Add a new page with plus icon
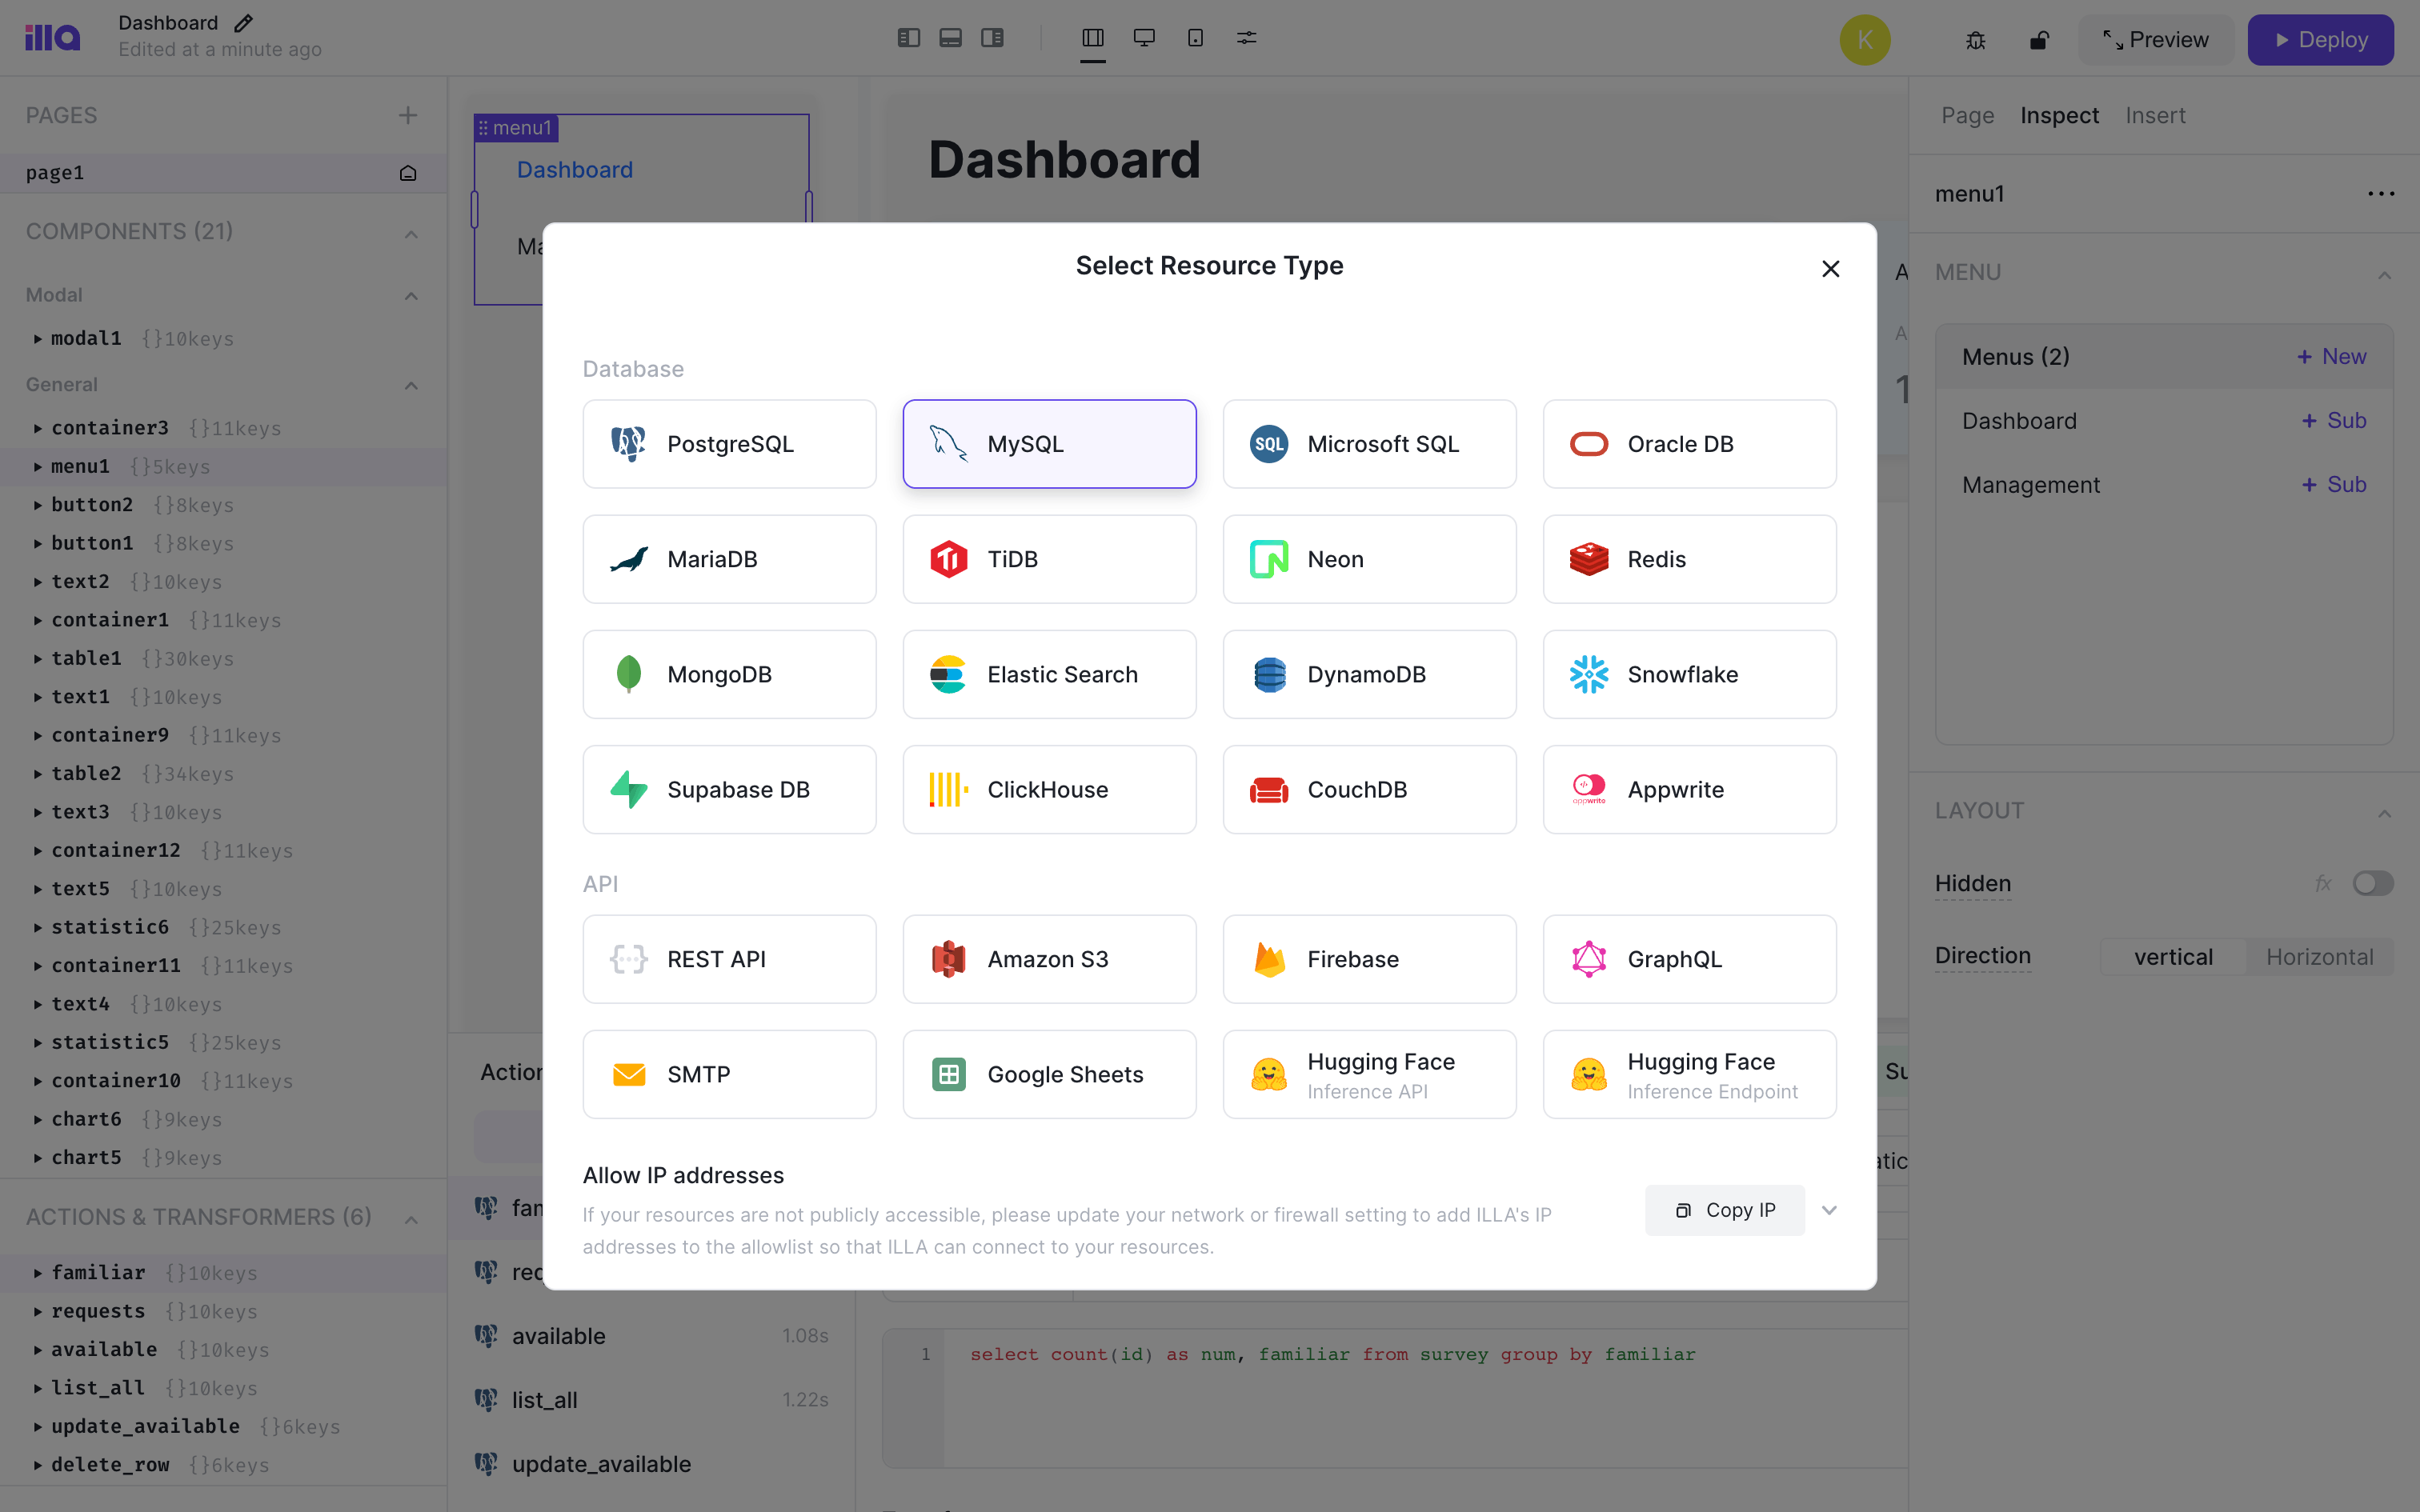This screenshot has height=1512, width=2420. point(407,115)
